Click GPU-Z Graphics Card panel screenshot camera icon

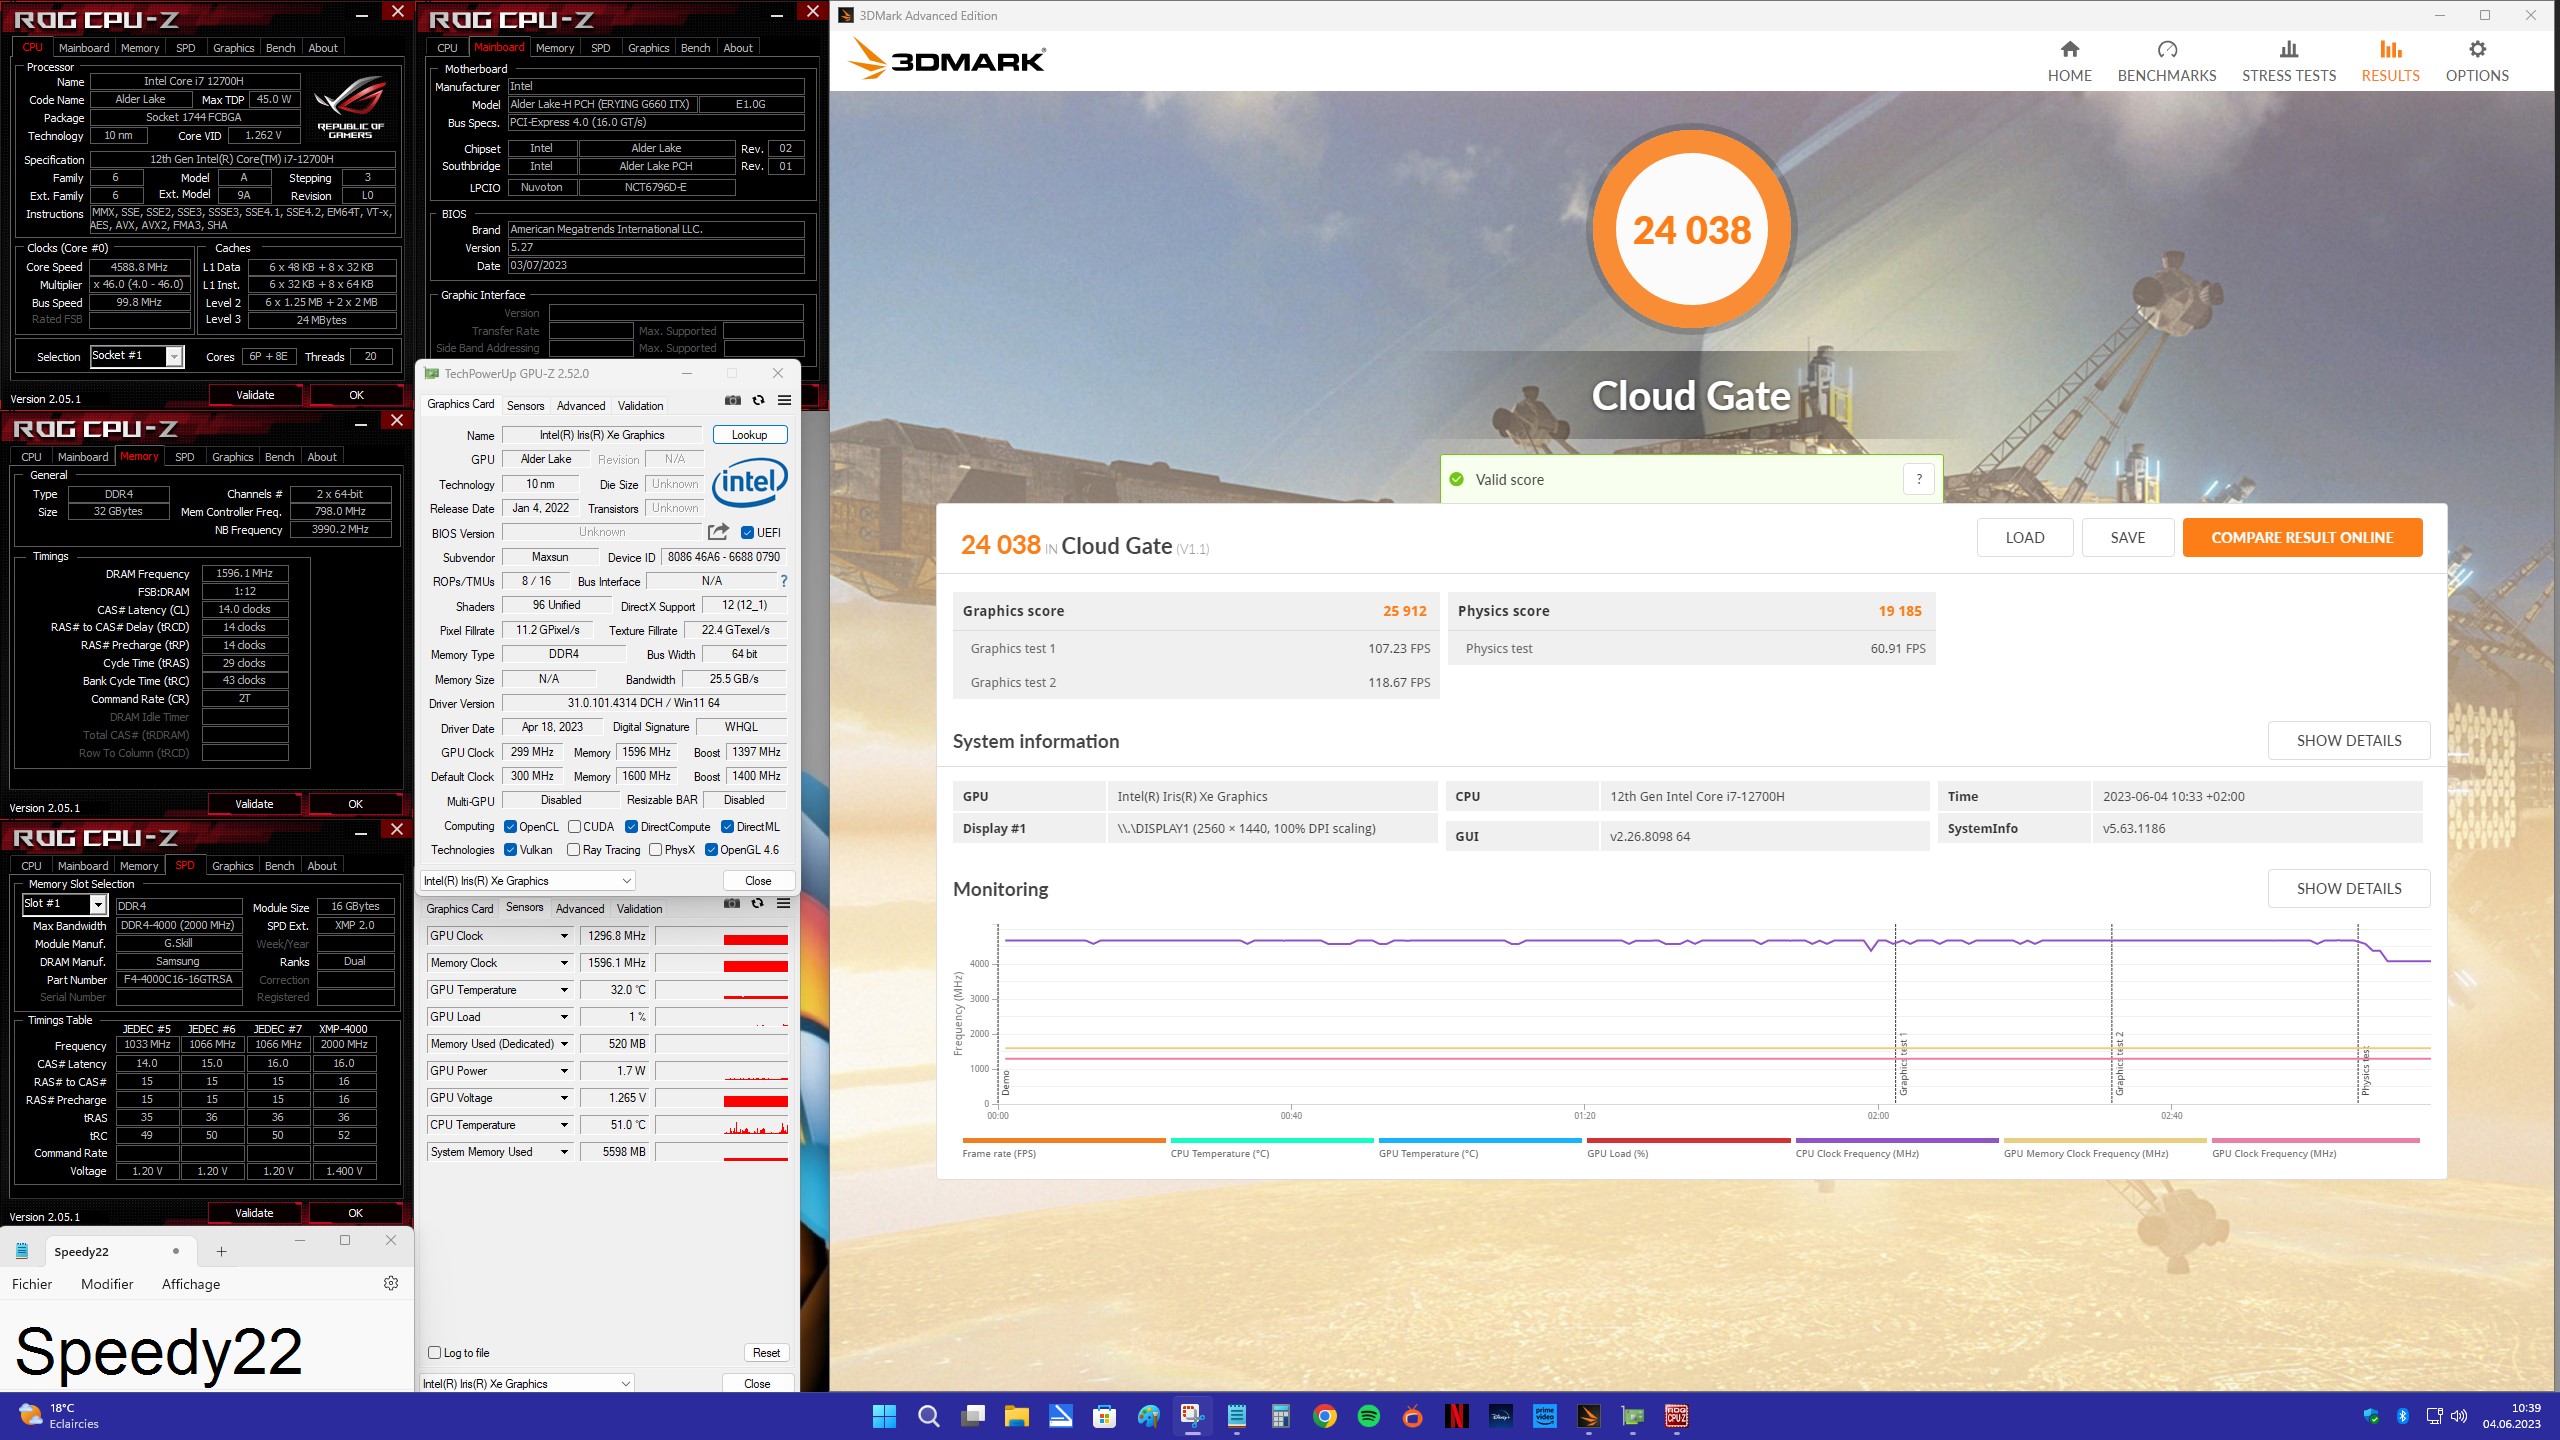pyautogui.click(x=733, y=401)
